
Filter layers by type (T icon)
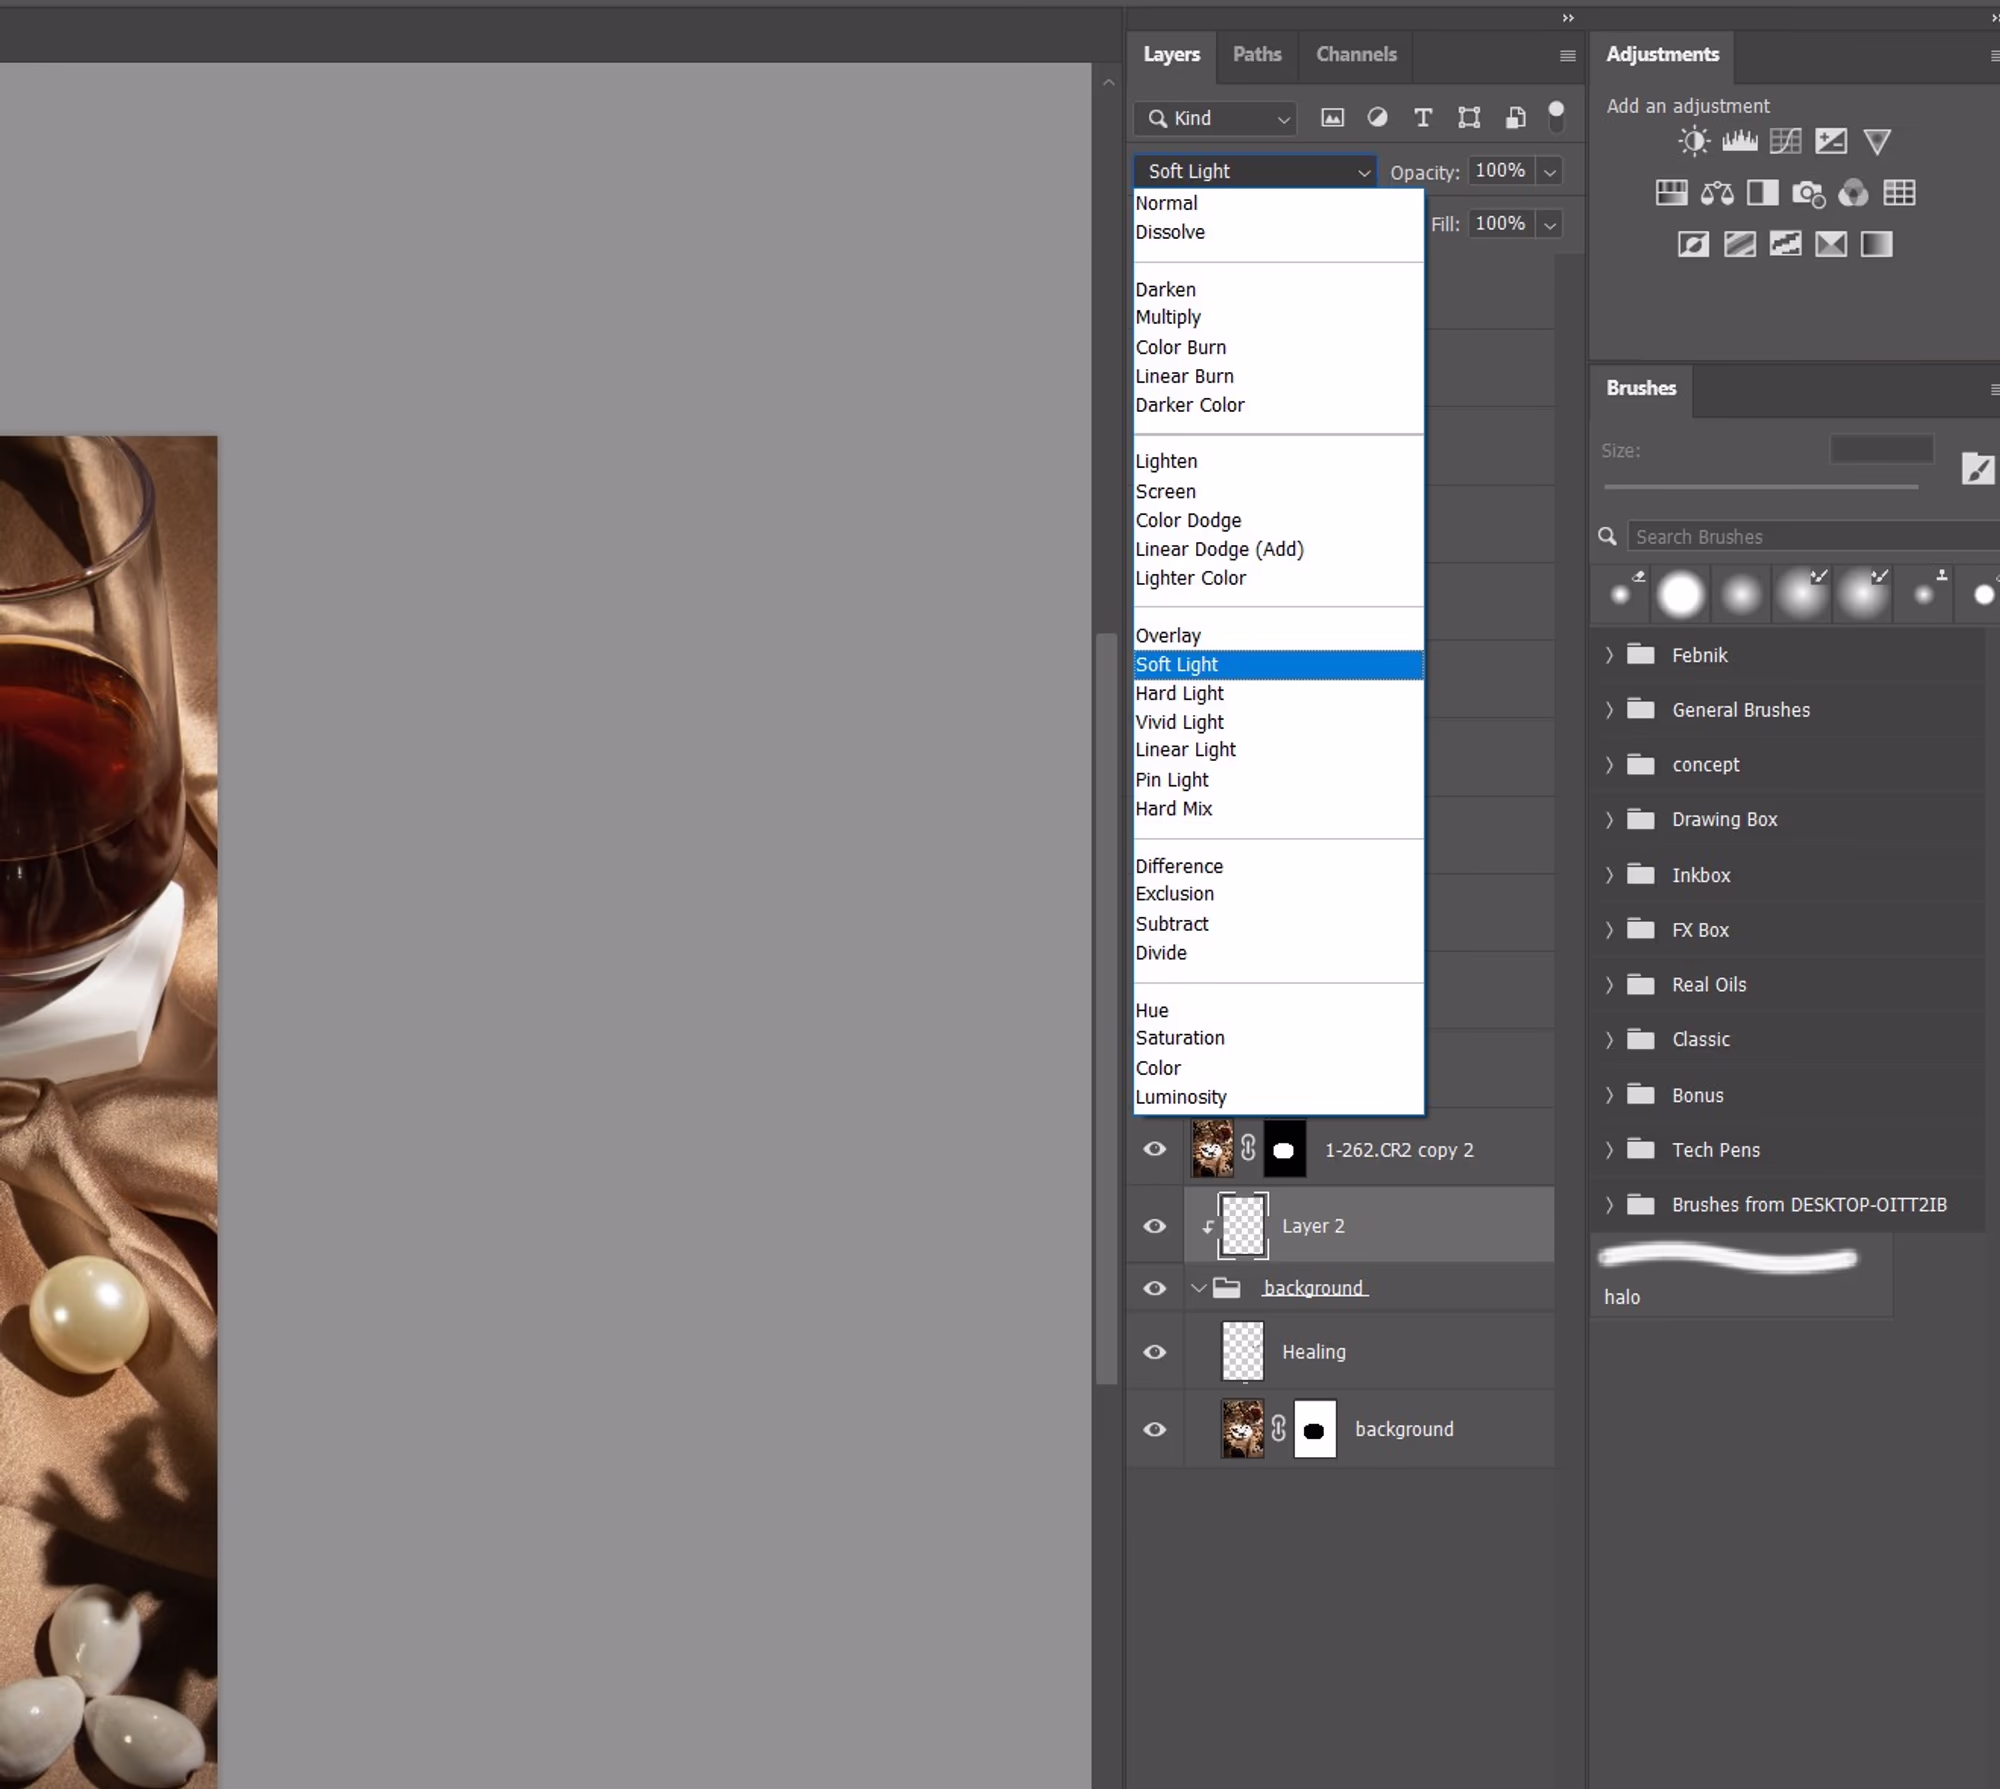pyautogui.click(x=1422, y=118)
